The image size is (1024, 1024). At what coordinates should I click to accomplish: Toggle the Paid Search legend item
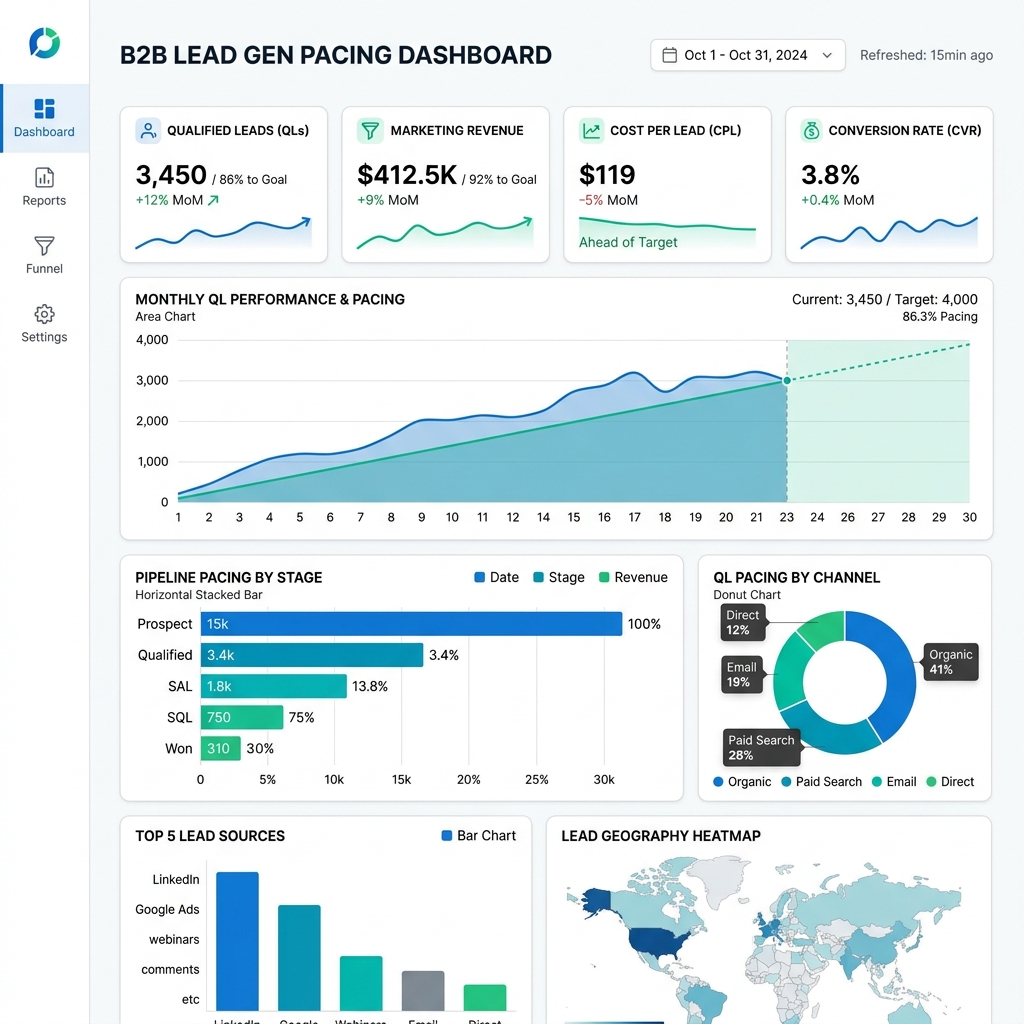tap(822, 782)
